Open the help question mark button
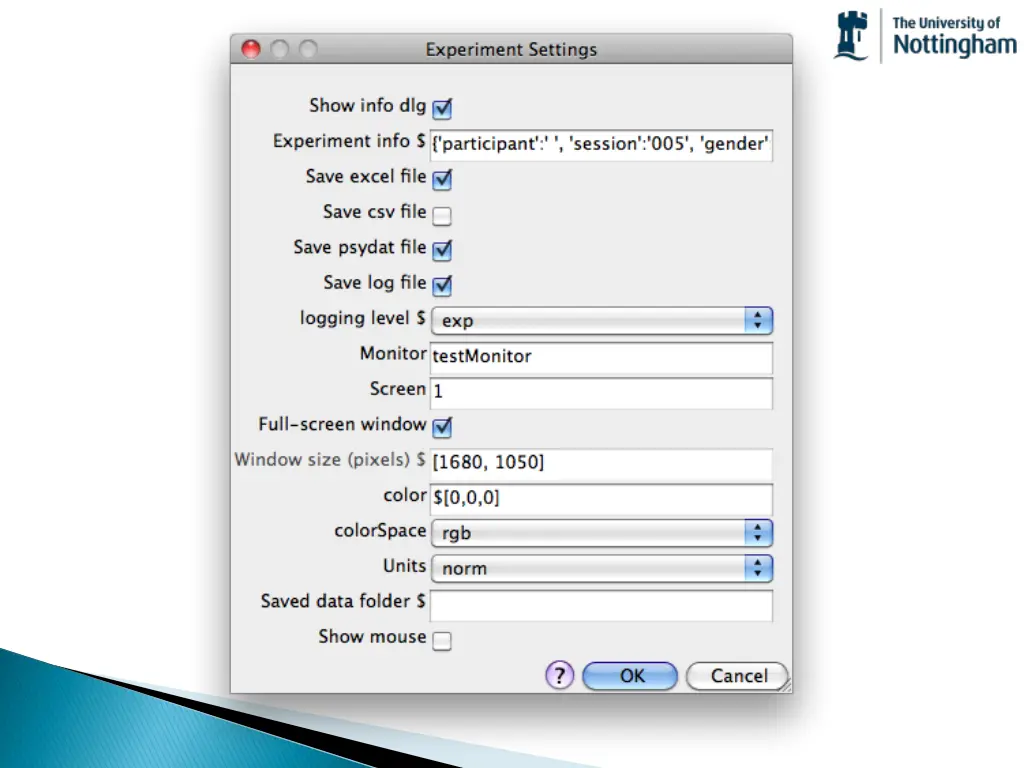Viewport: 1024px width, 768px height. click(560, 675)
